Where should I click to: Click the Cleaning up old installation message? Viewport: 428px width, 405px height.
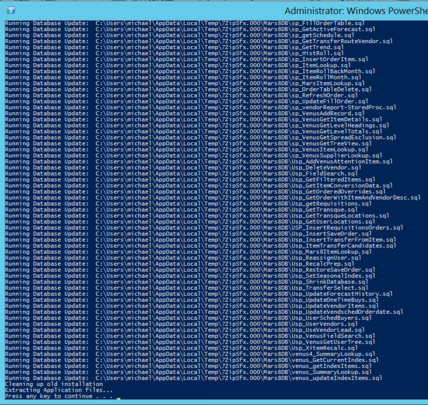click(54, 384)
